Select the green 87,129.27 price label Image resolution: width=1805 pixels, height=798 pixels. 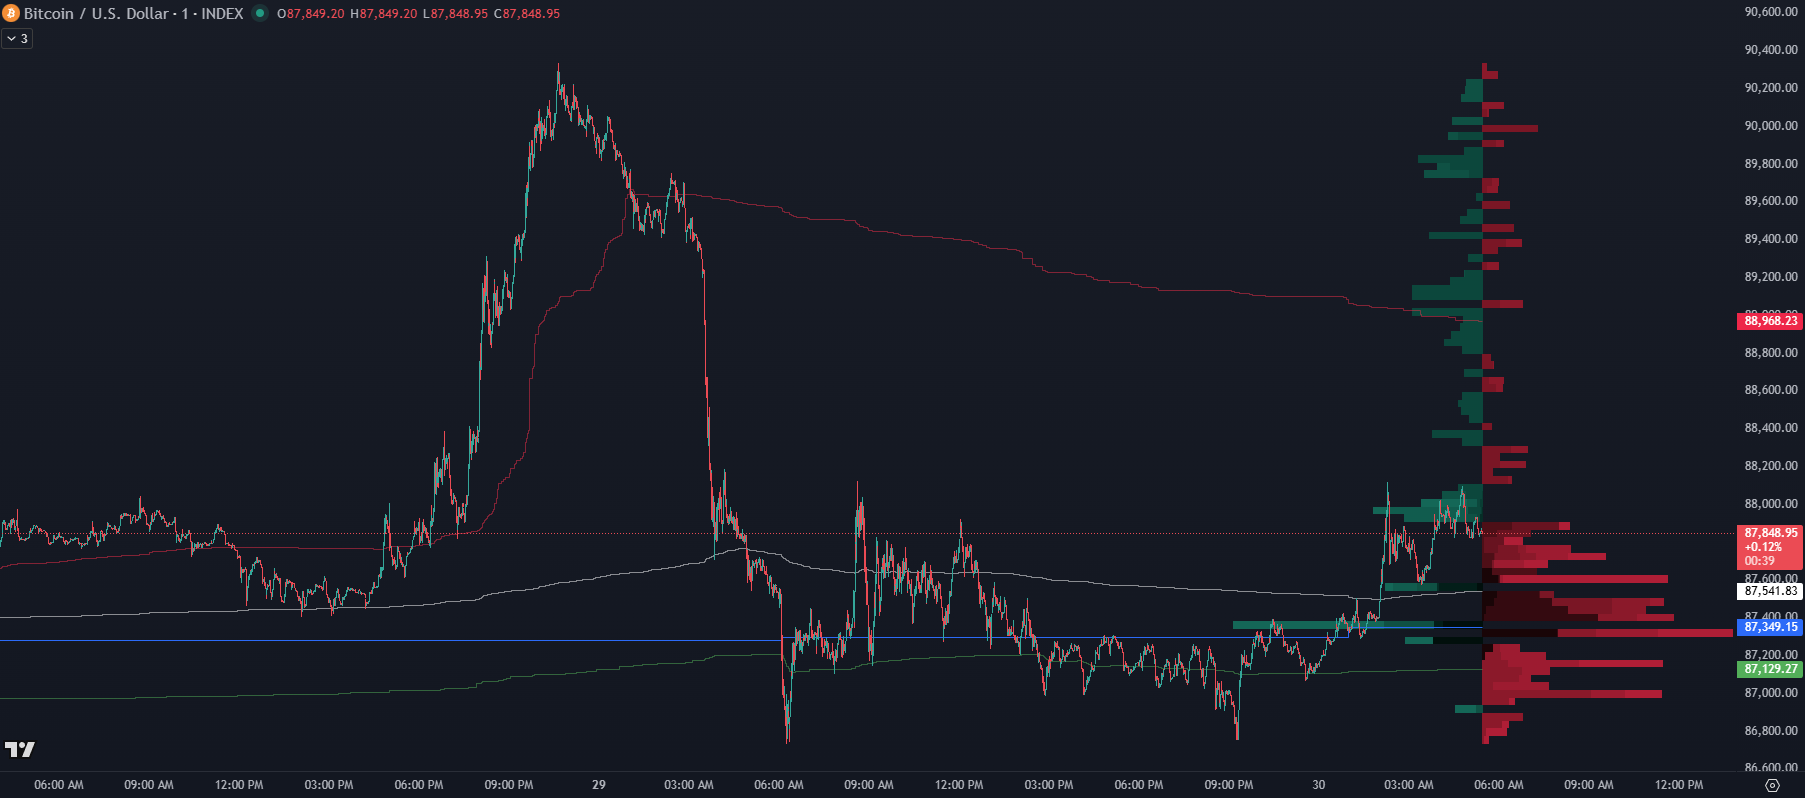tap(1770, 669)
